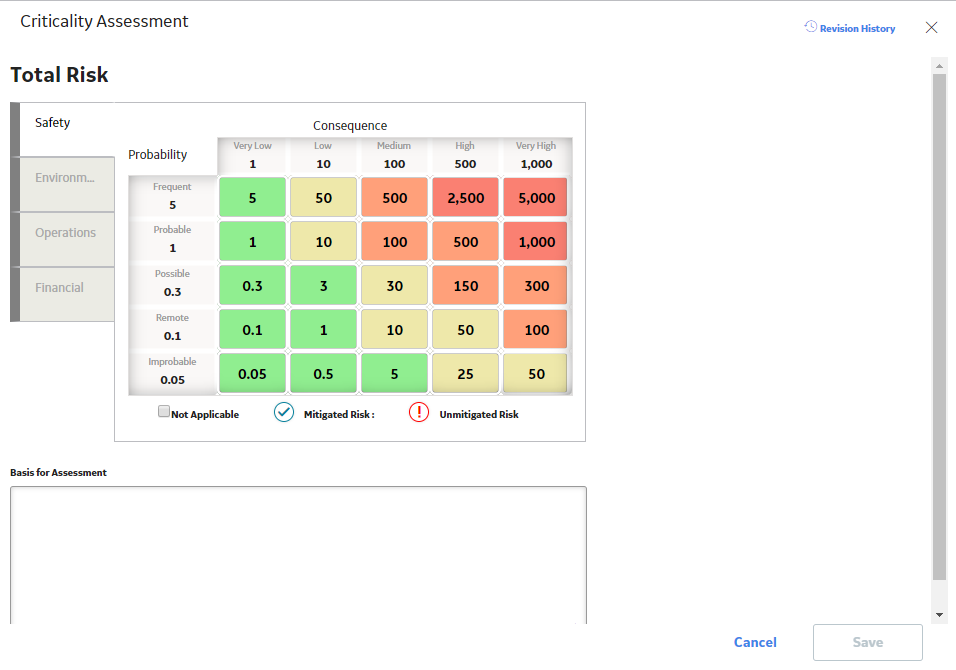Click the Unmitigated Risk exclamation icon
This screenshot has width=956, height=670.
point(419,413)
